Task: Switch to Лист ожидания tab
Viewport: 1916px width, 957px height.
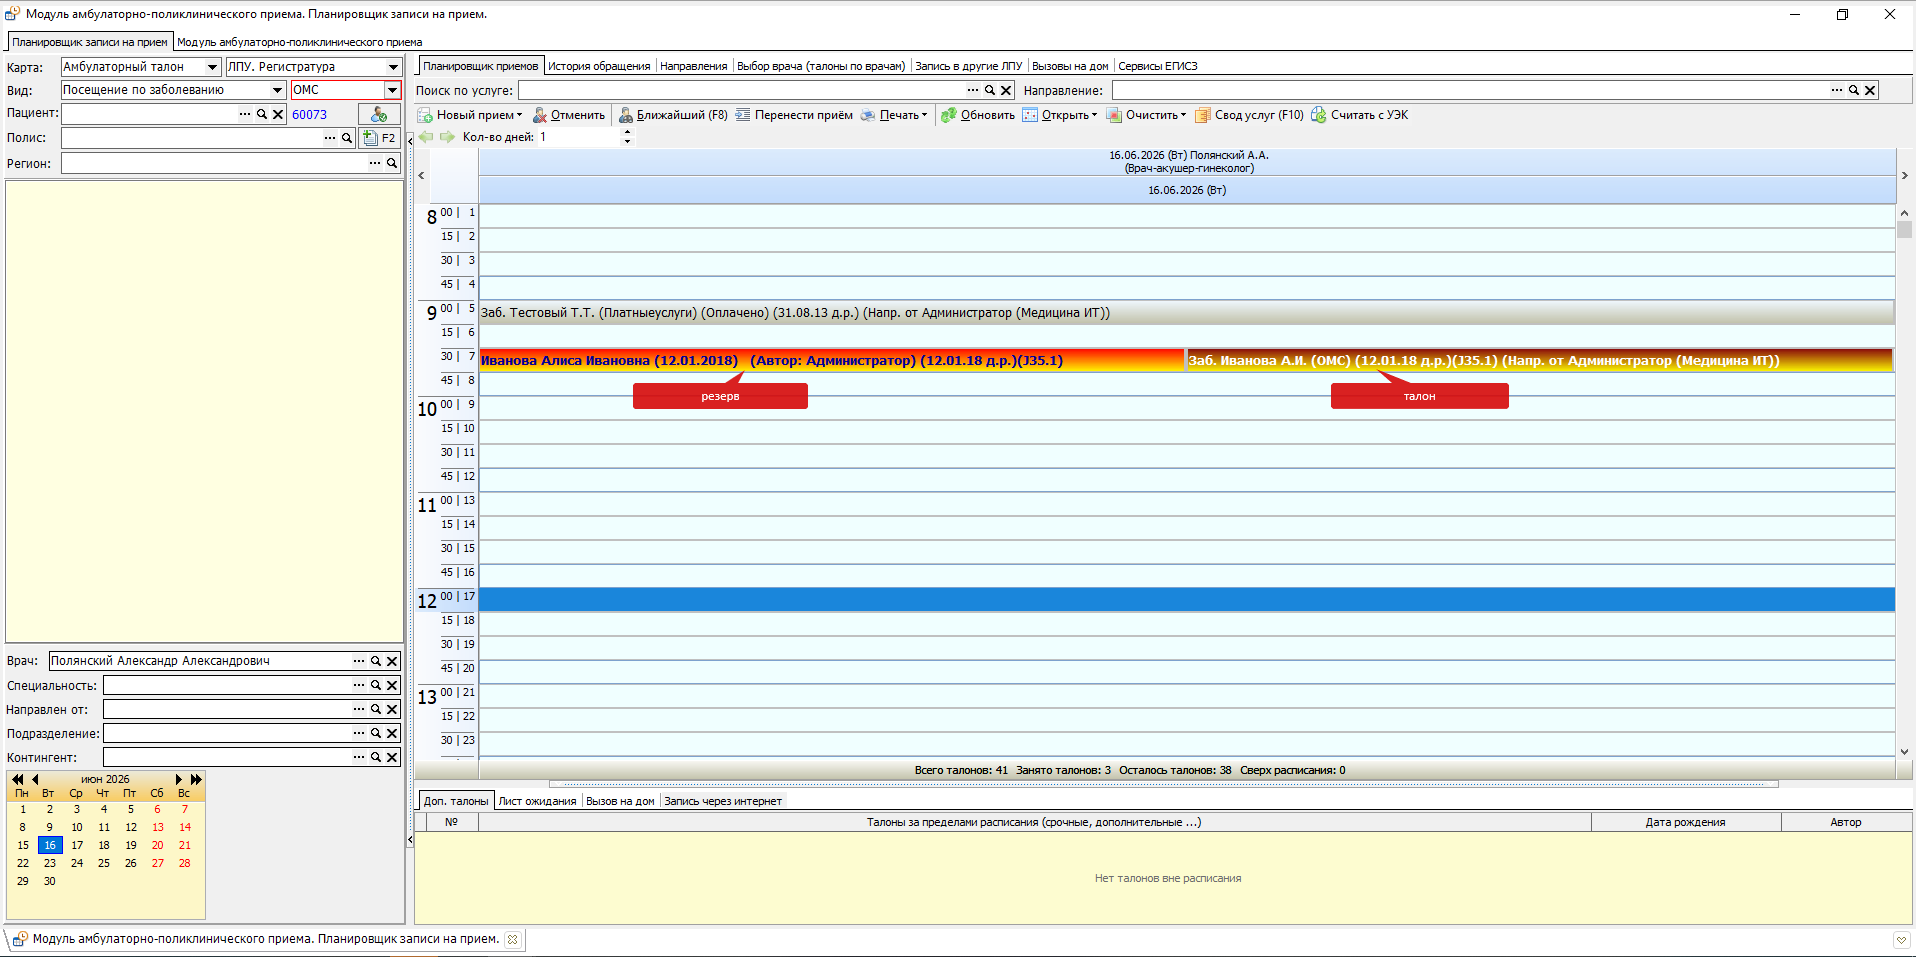Action: coord(537,801)
